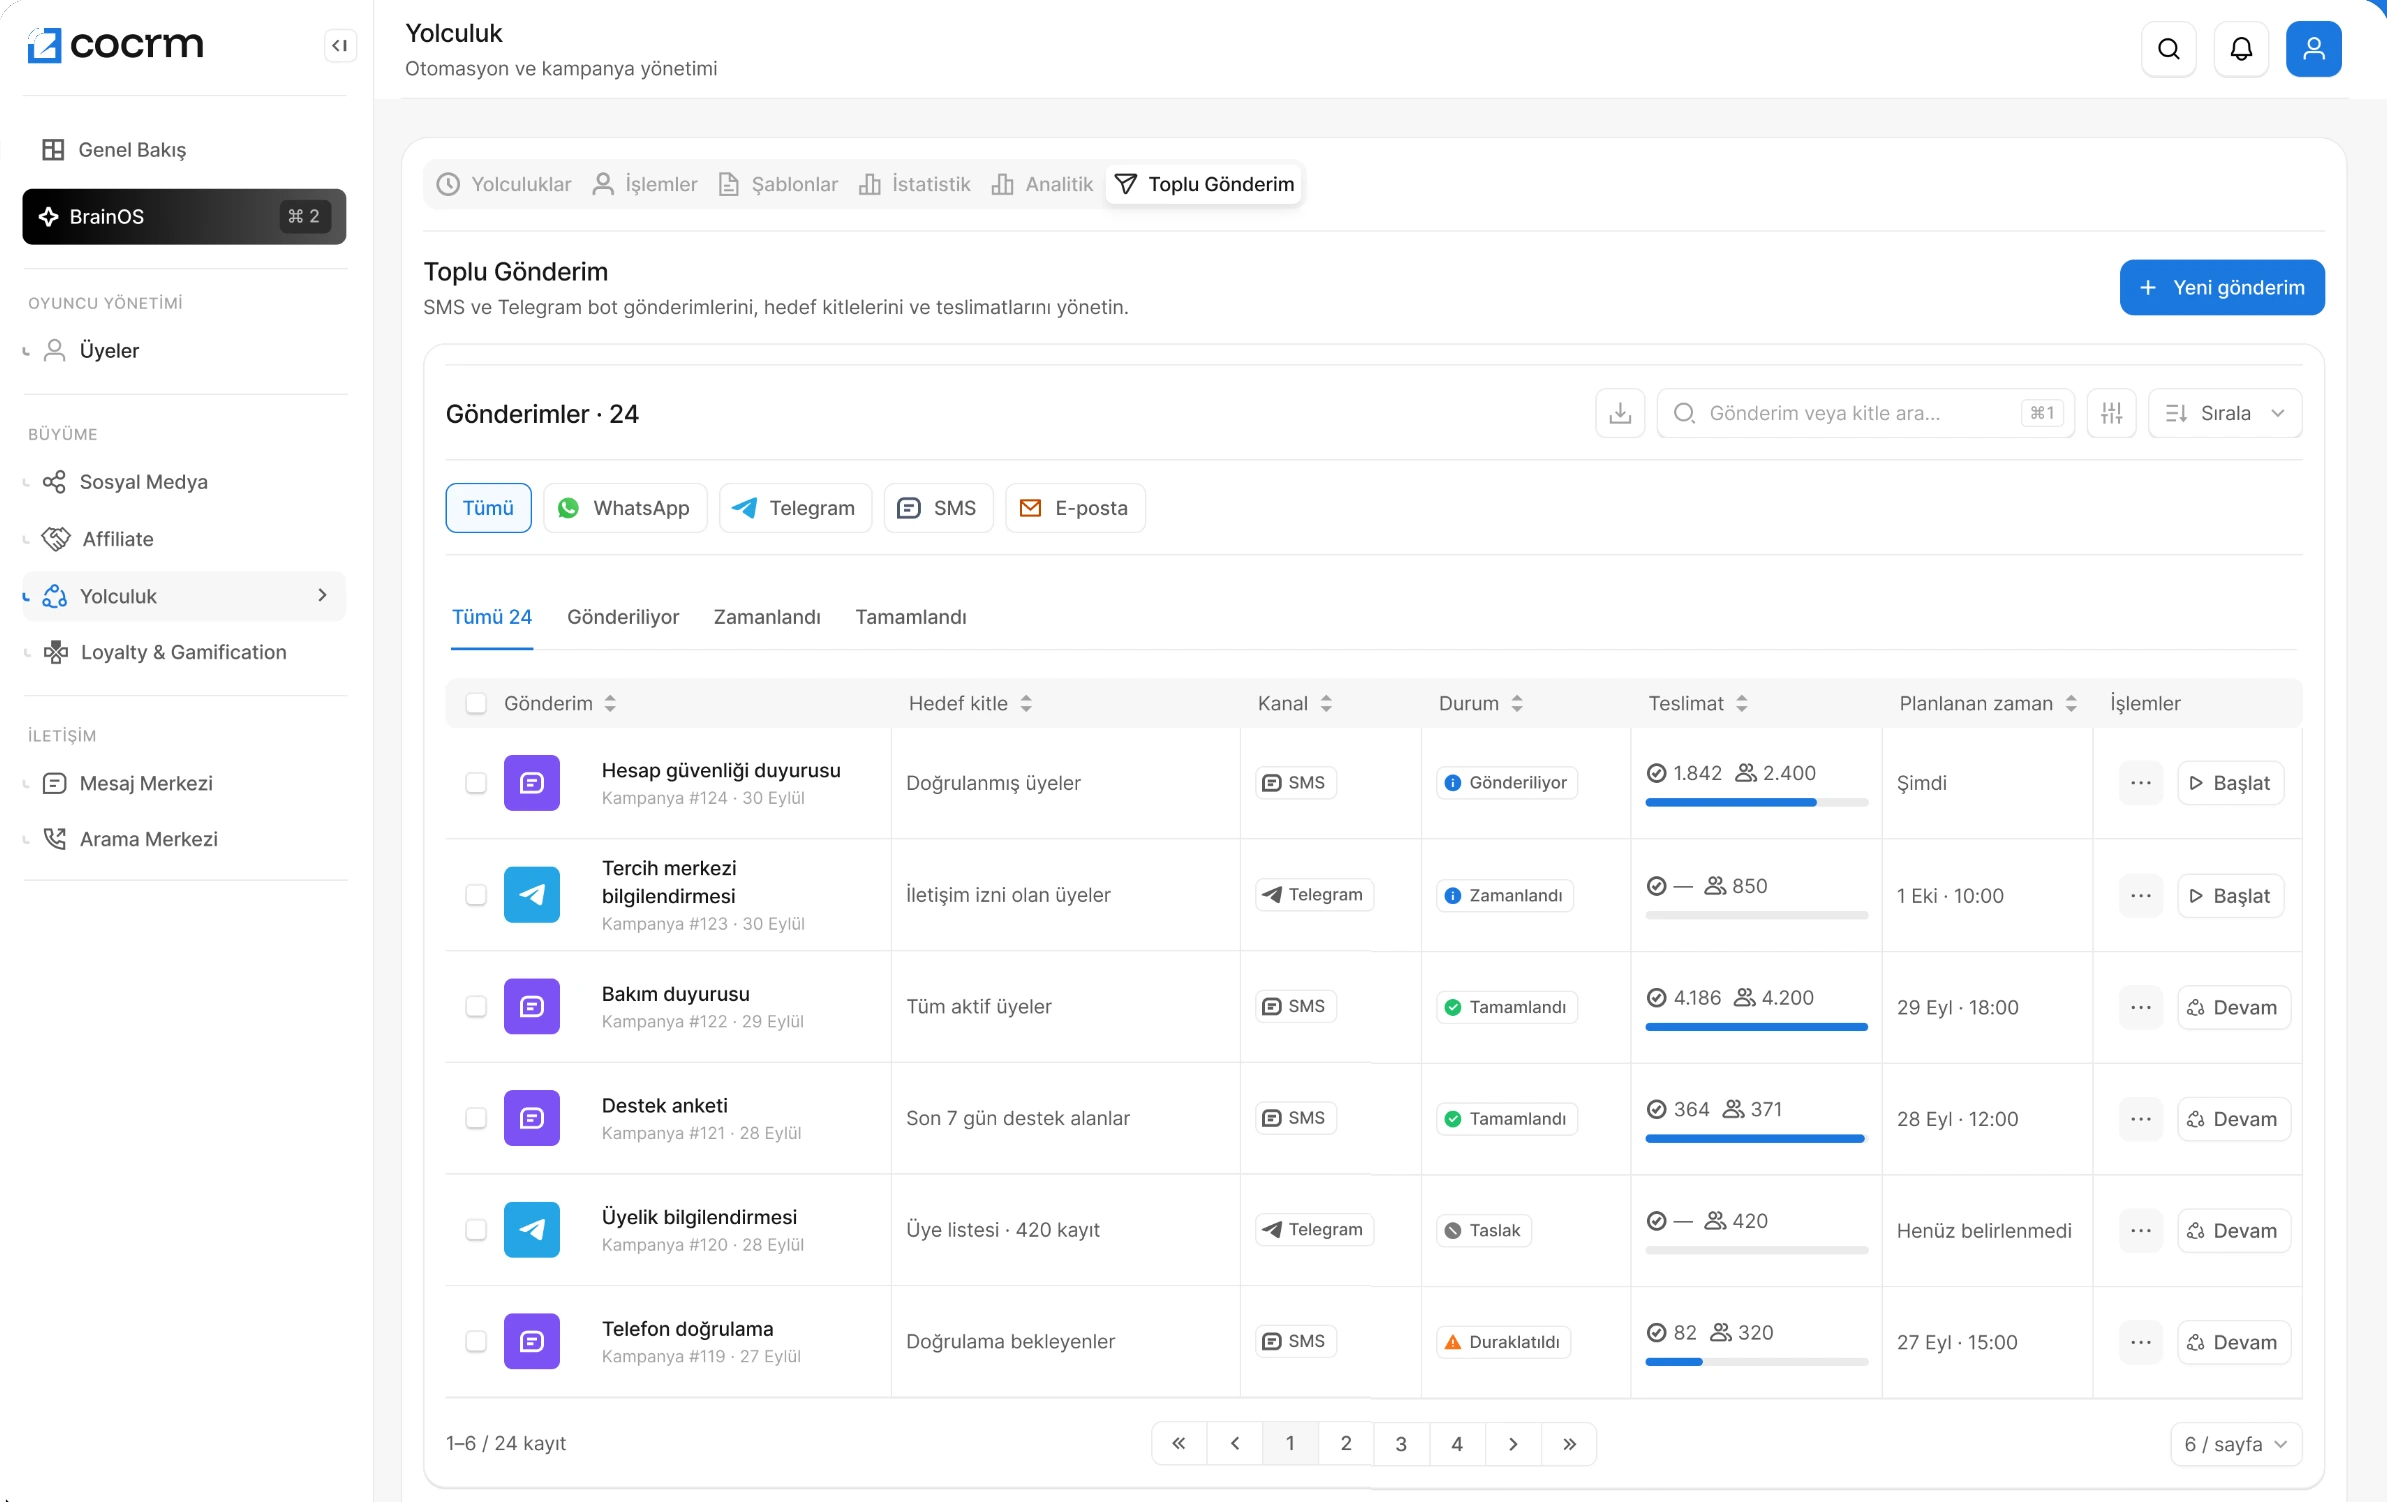Click the SMS icon for Bakım duyurusu

(x=531, y=1006)
